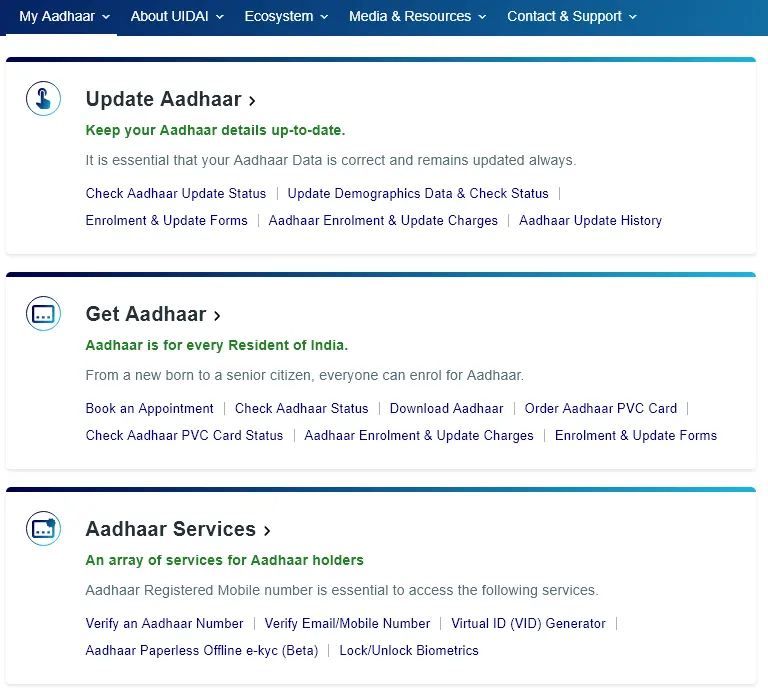This screenshot has height=692, width=768.
Task: Open Aadhaar Enrolment & Update Charges under Update Aadhaar
Action: [383, 220]
